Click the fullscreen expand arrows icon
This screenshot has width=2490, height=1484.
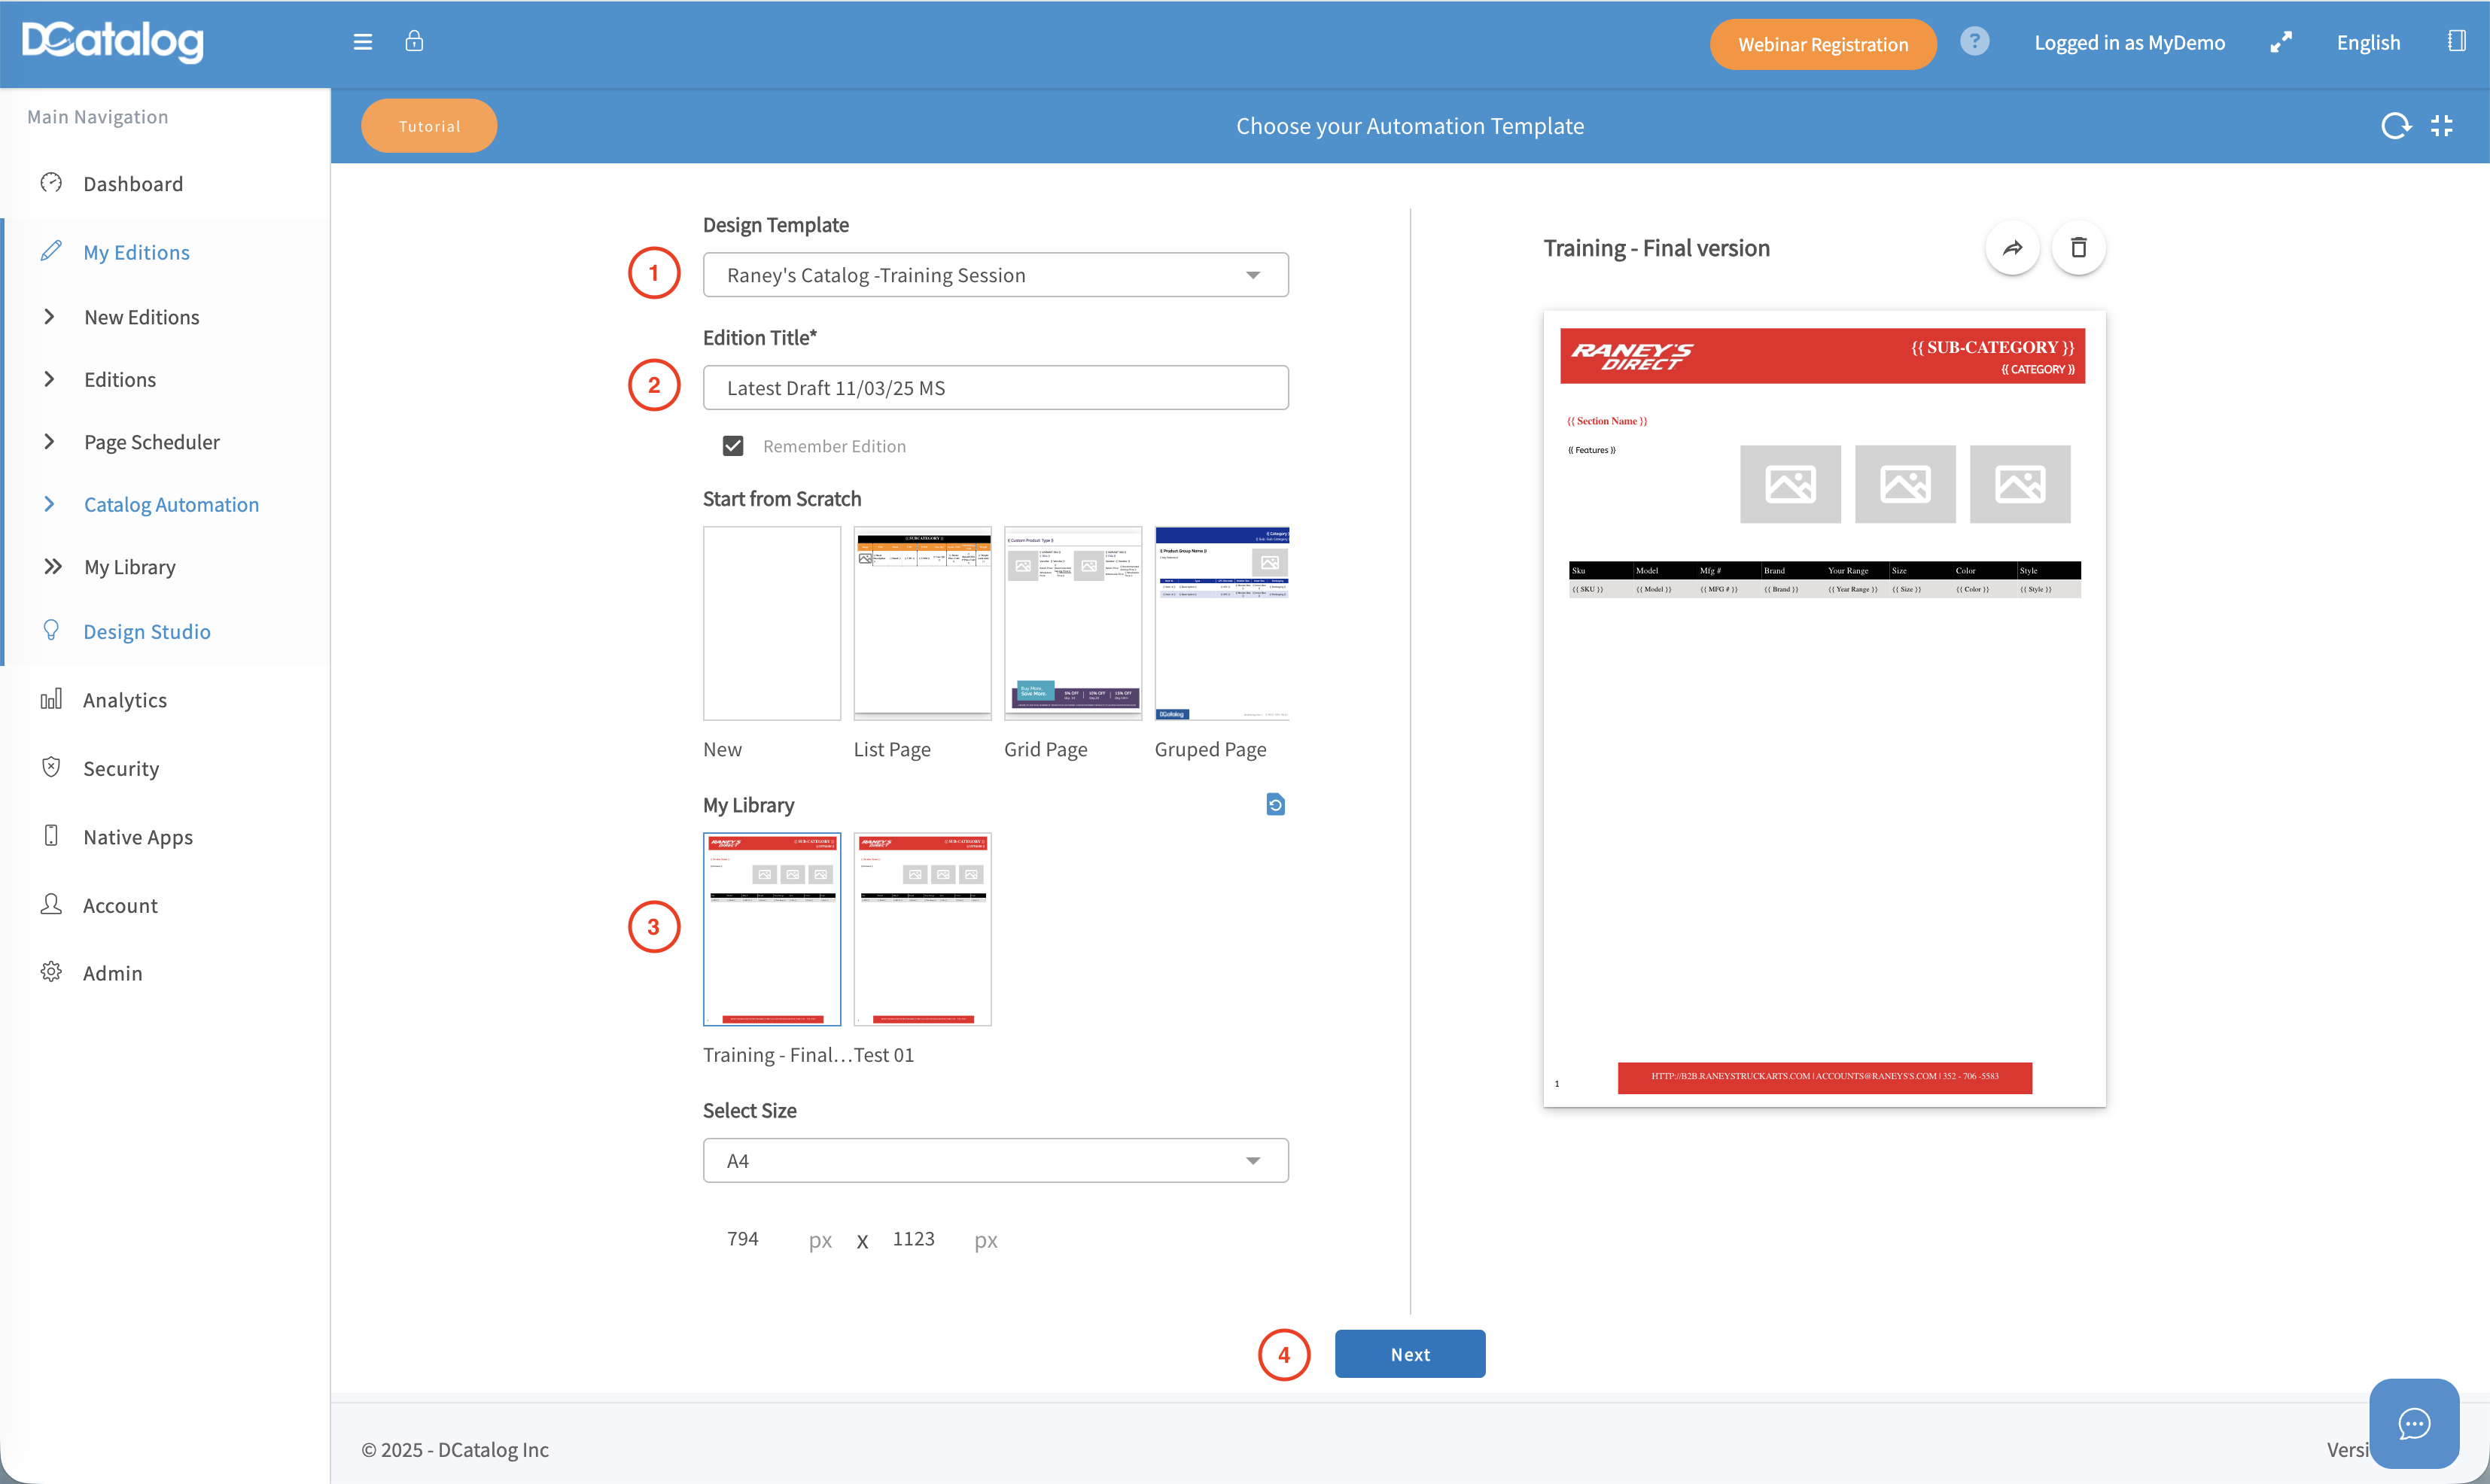2280,42
